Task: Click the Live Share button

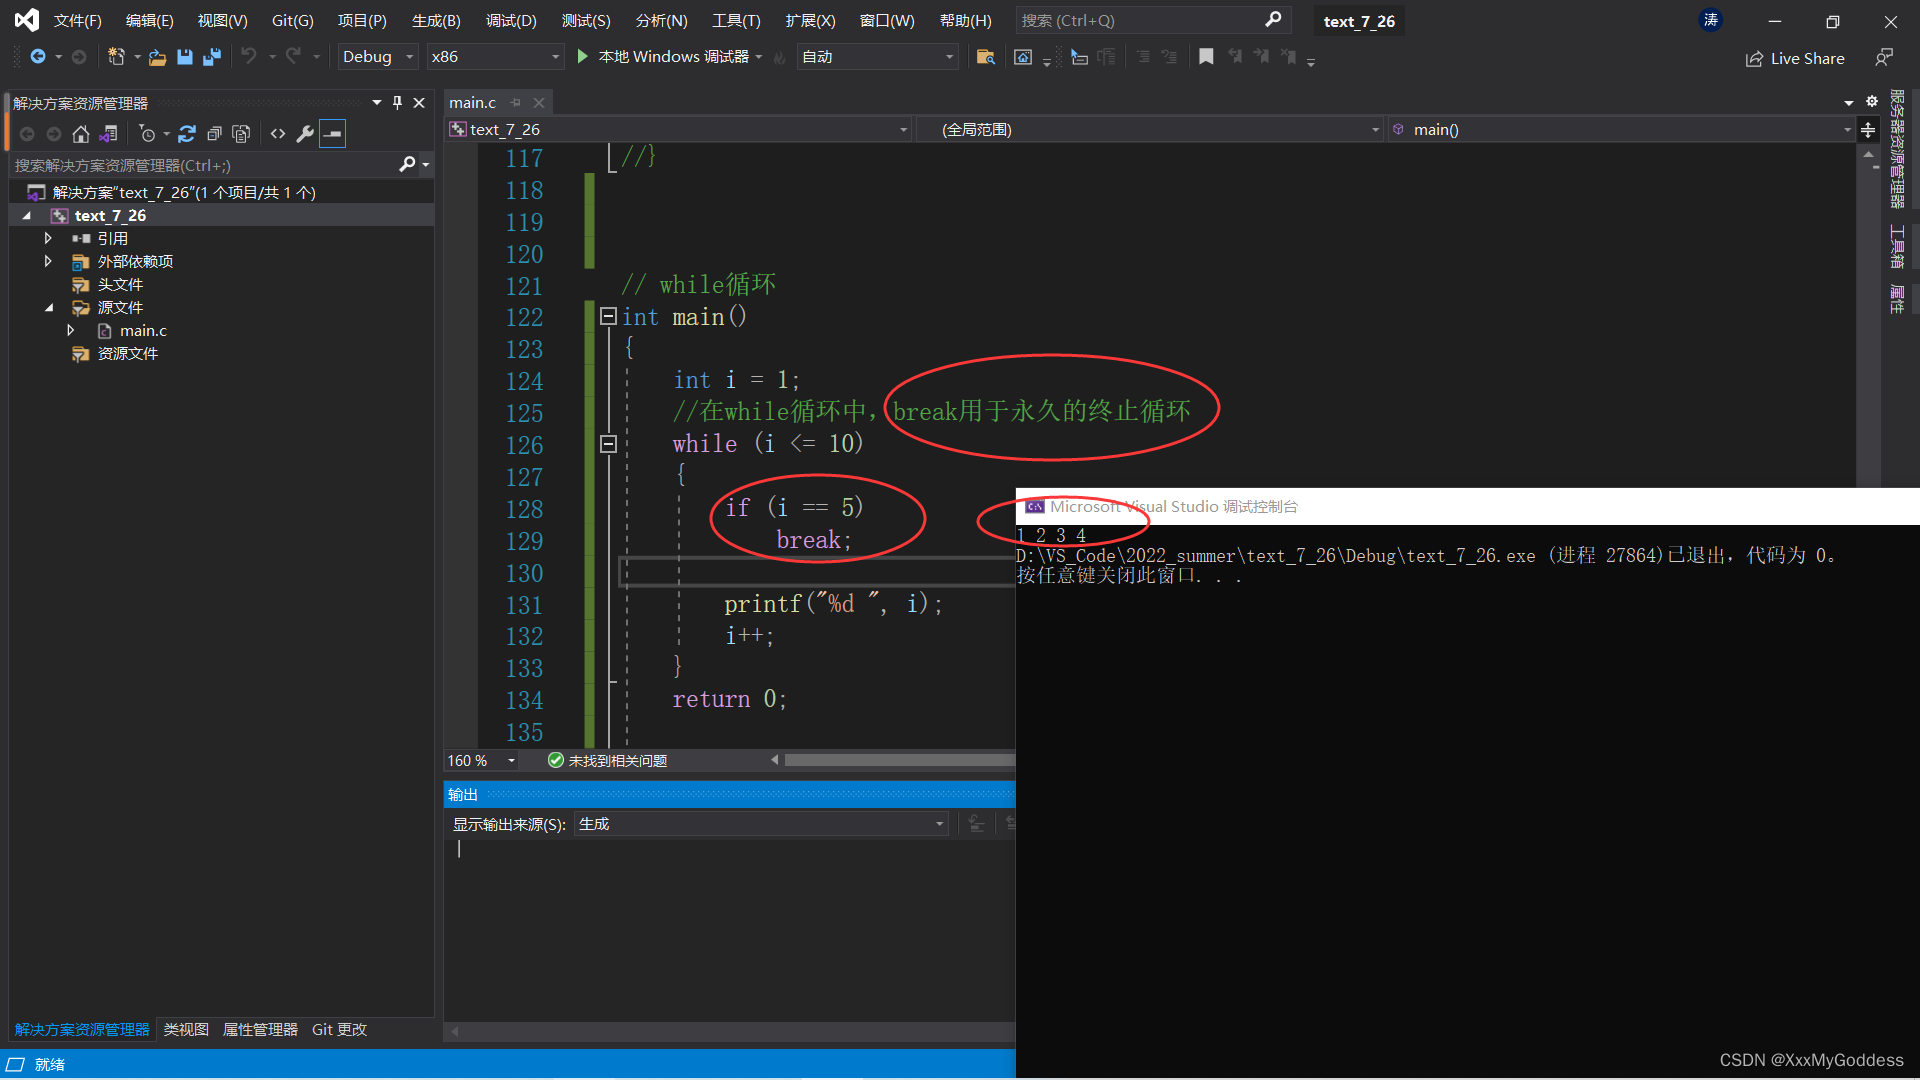Action: 1795,58
